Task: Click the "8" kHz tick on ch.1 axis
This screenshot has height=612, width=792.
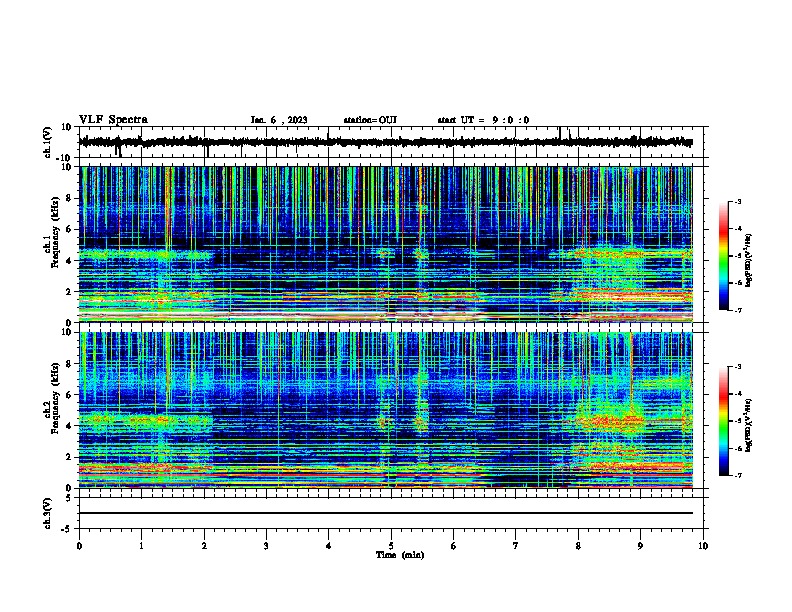Action: pyautogui.click(x=69, y=198)
